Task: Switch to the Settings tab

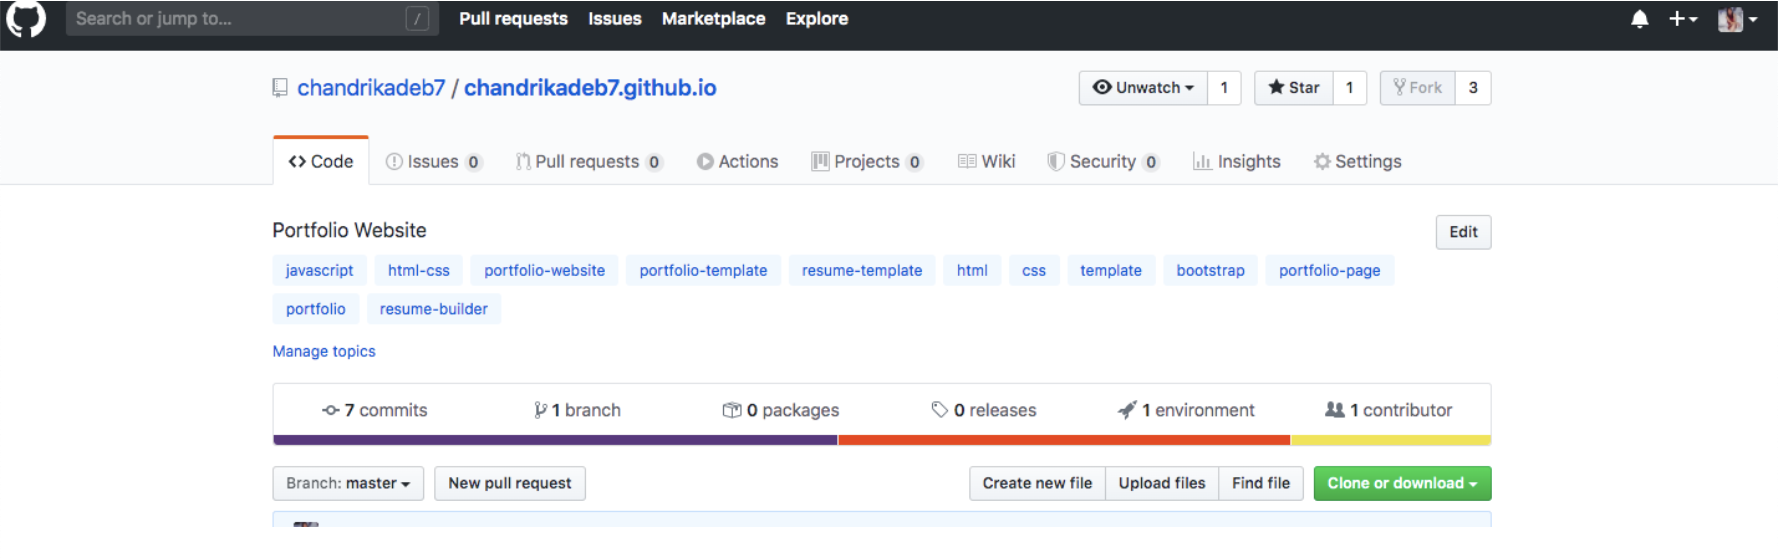Action: pos(1357,161)
